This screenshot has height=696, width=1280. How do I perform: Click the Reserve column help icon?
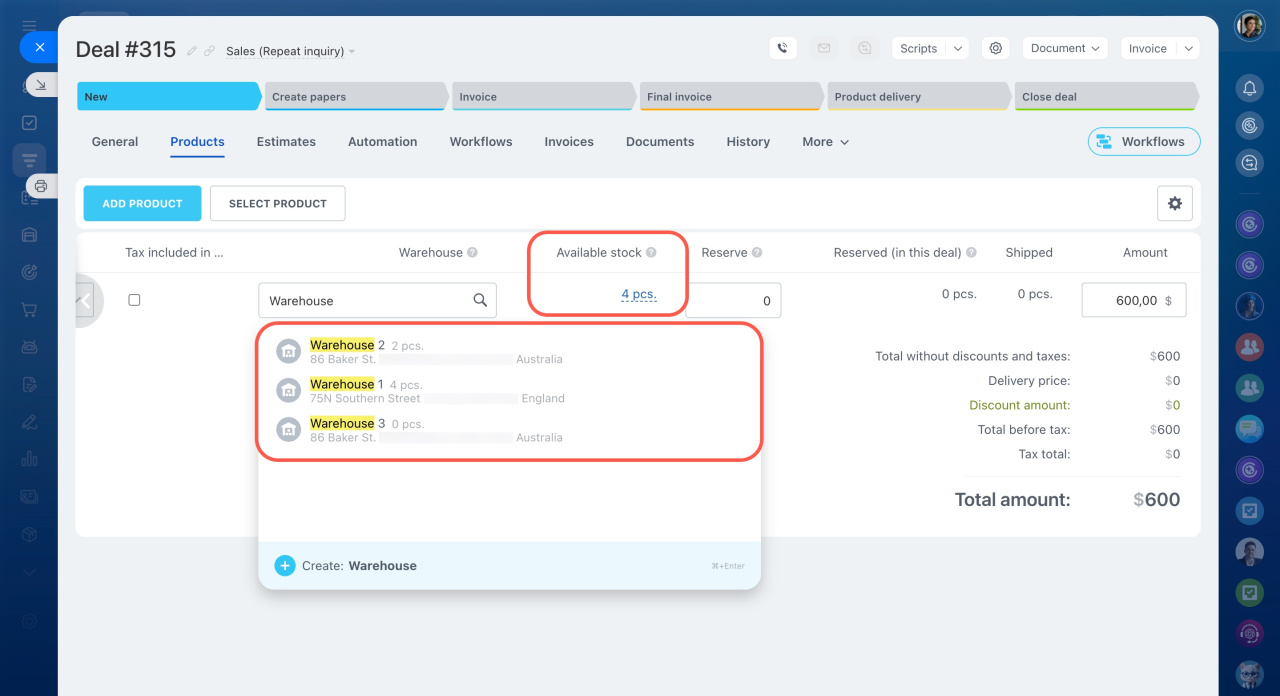(757, 253)
